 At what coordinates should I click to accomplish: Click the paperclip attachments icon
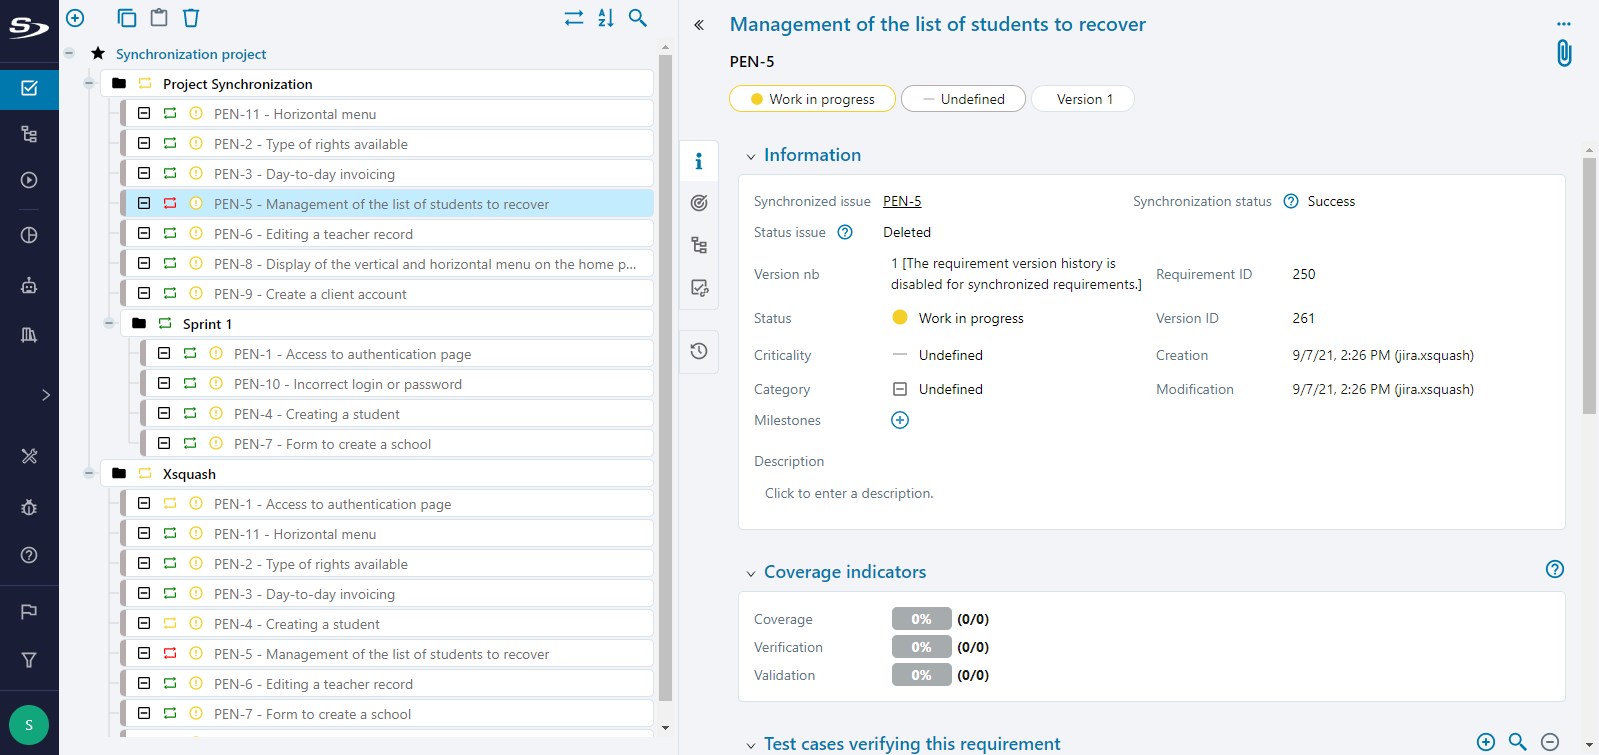[x=1564, y=53]
